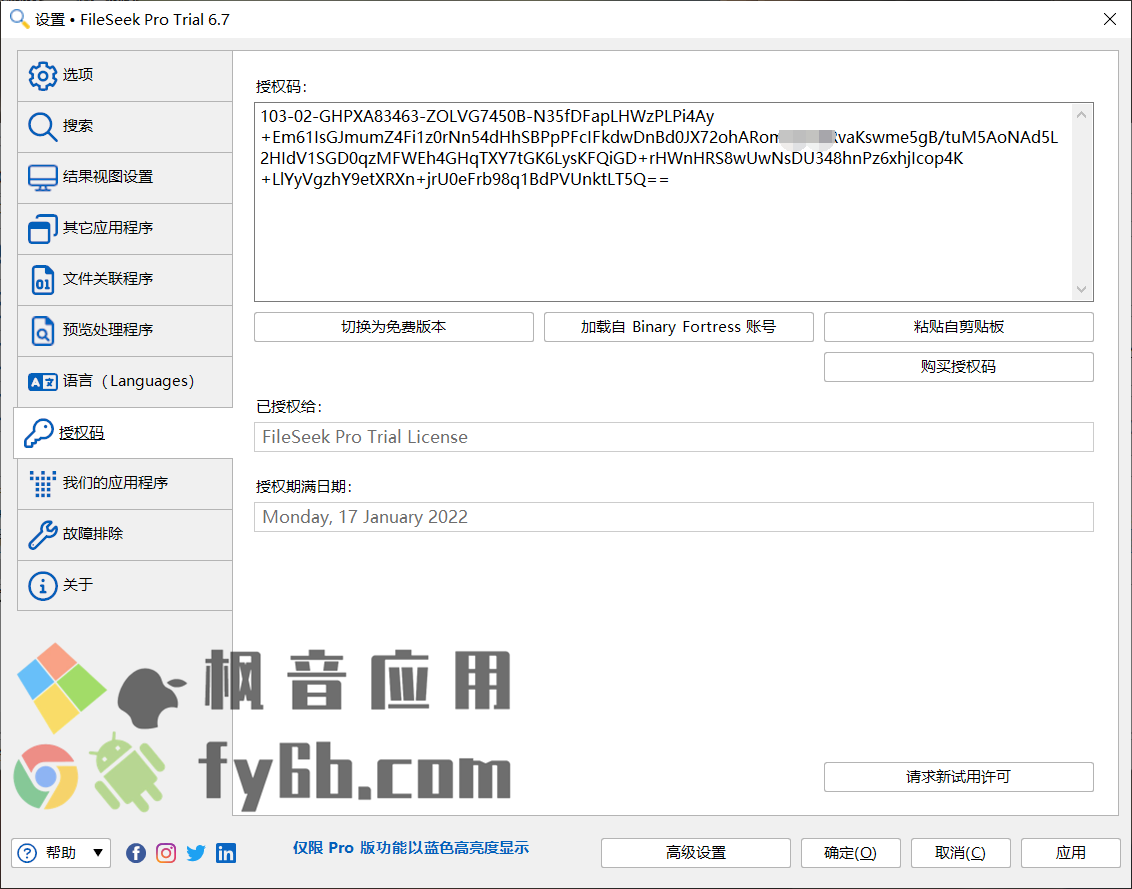1132x889 pixels.
Task: Open the Facebook link icon
Action: click(x=136, y=853)
